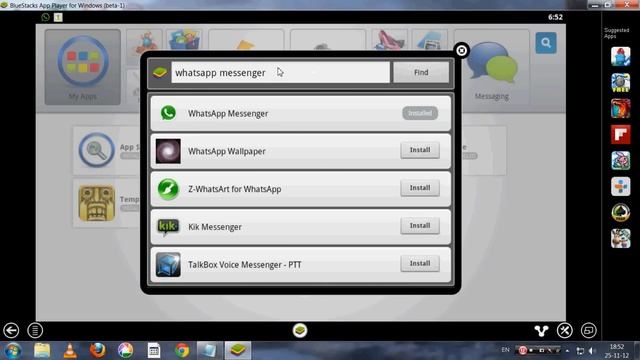Click the WhatsApp Wallpaper swirl icon

coord(168,151)
